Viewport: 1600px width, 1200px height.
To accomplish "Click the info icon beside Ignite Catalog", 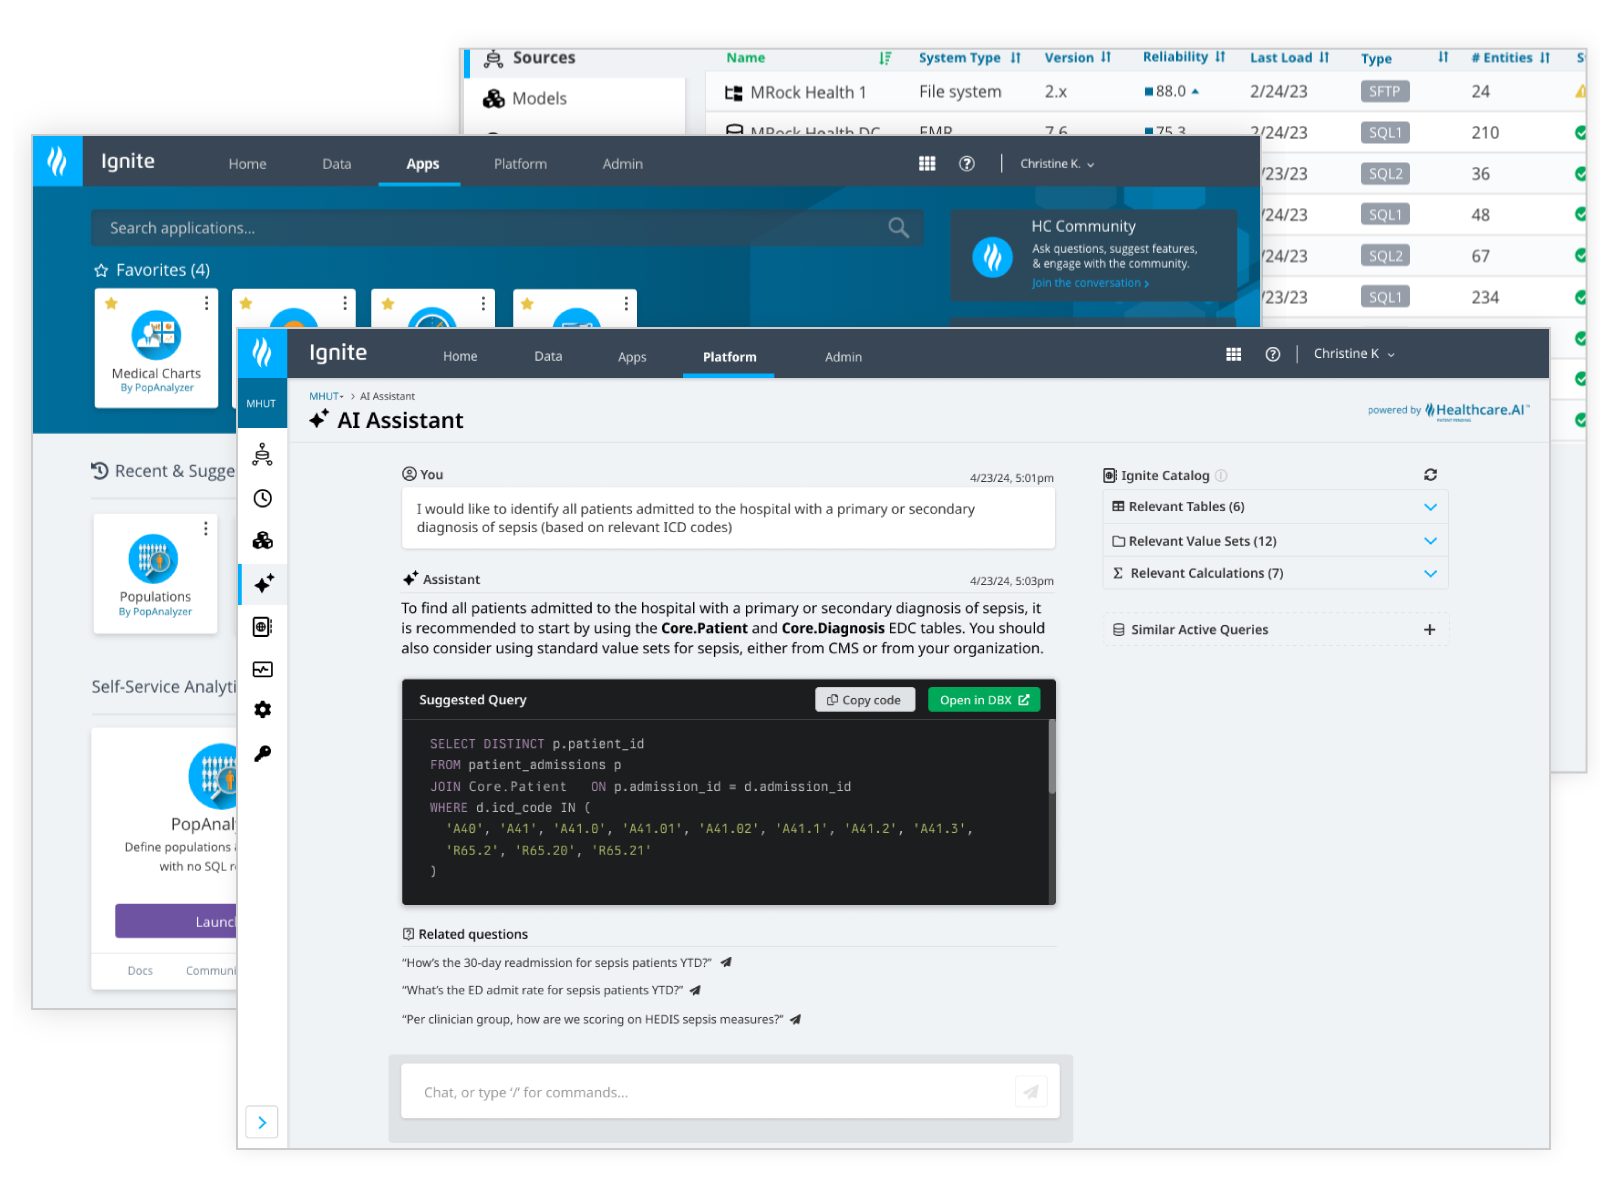I will pyautogui.click(x=1221, y=476).
